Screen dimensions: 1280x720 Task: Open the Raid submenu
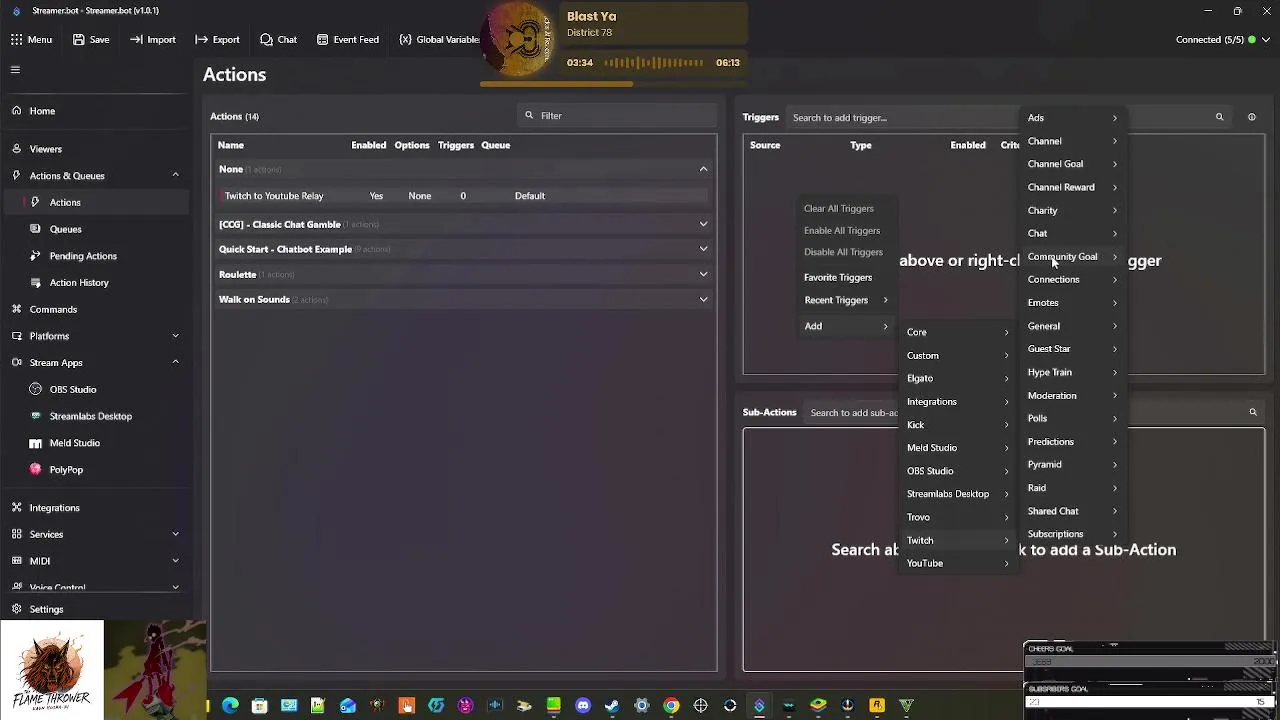point(1073,488)
